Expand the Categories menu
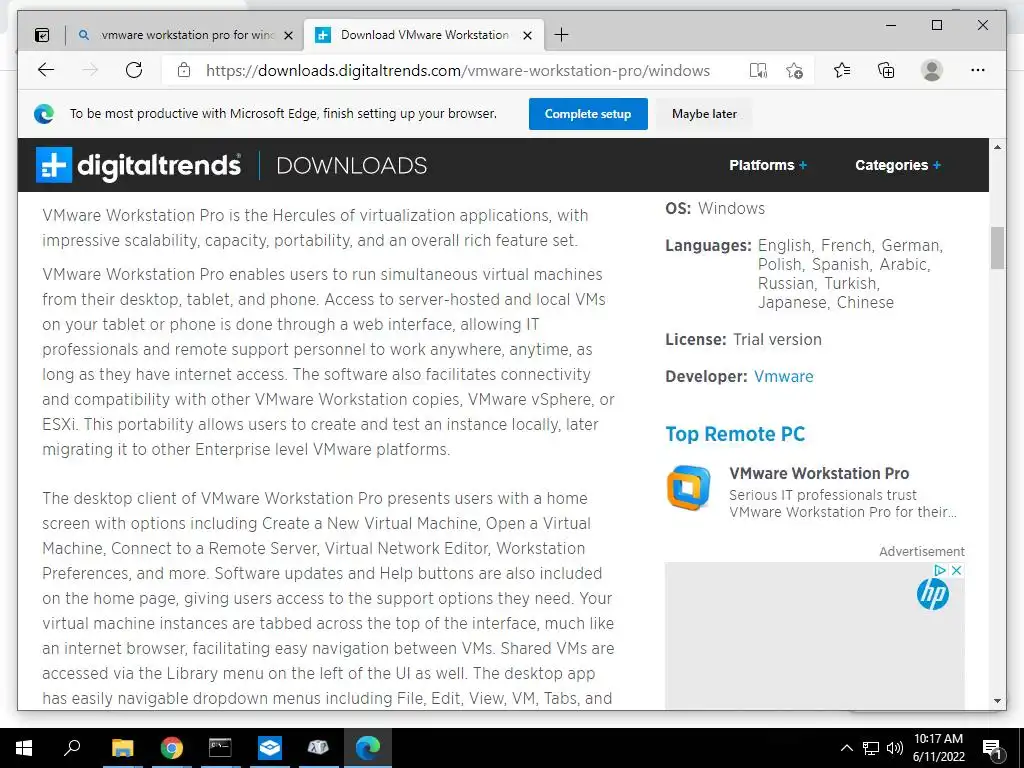This screenshot has width=1024, height=768. (898, 165)
